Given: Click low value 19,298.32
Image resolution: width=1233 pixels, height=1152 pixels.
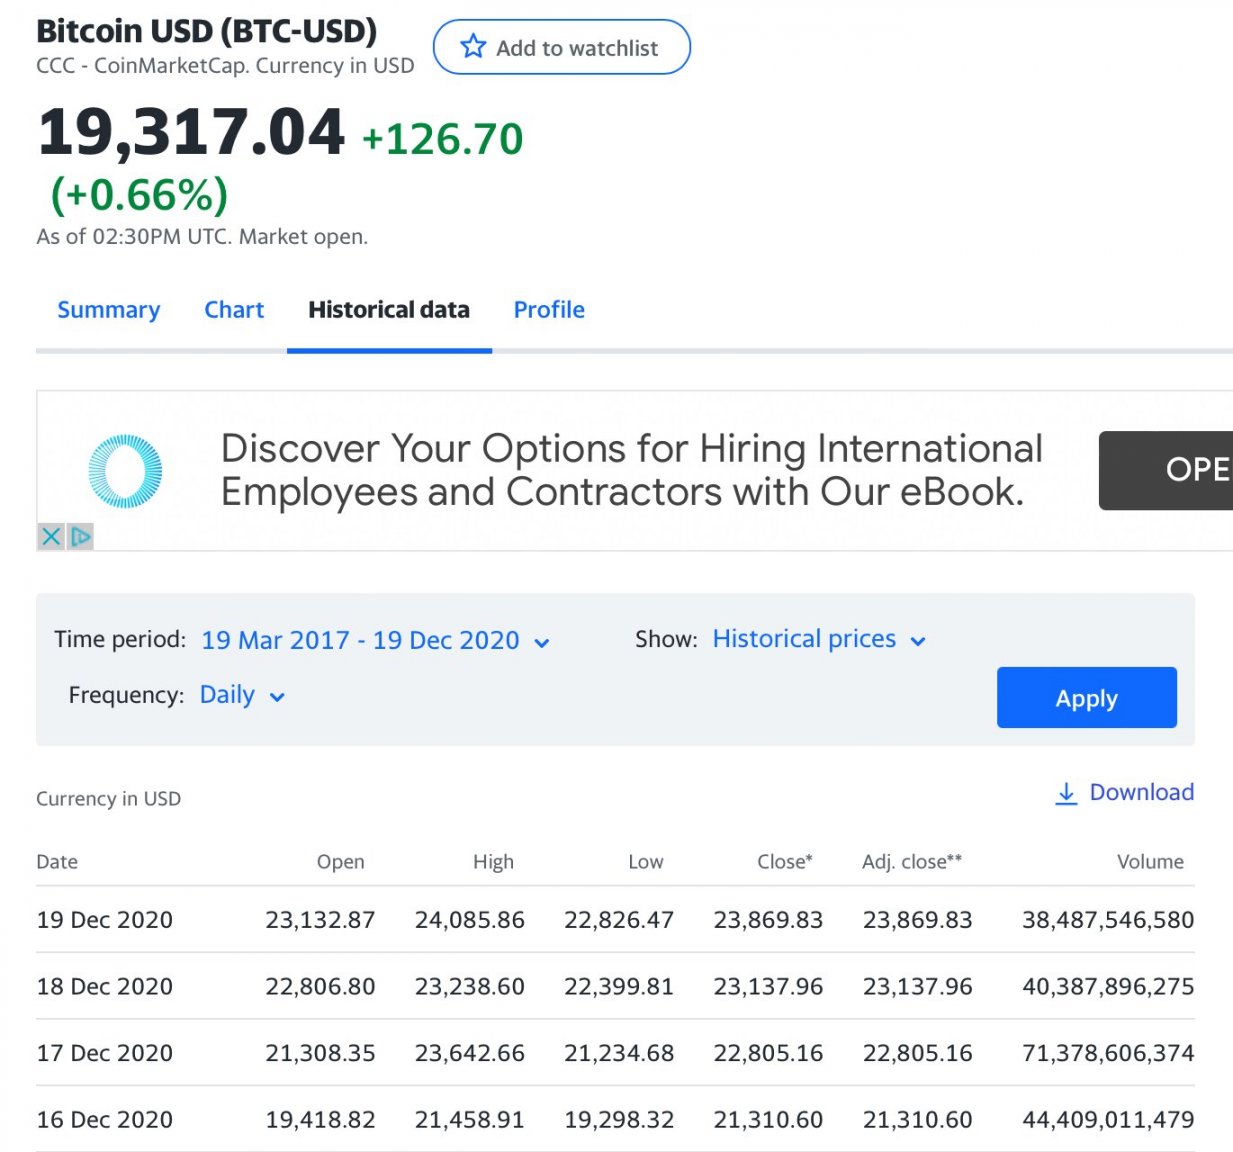Looking at the screenshot, I should coord(619,1120).
